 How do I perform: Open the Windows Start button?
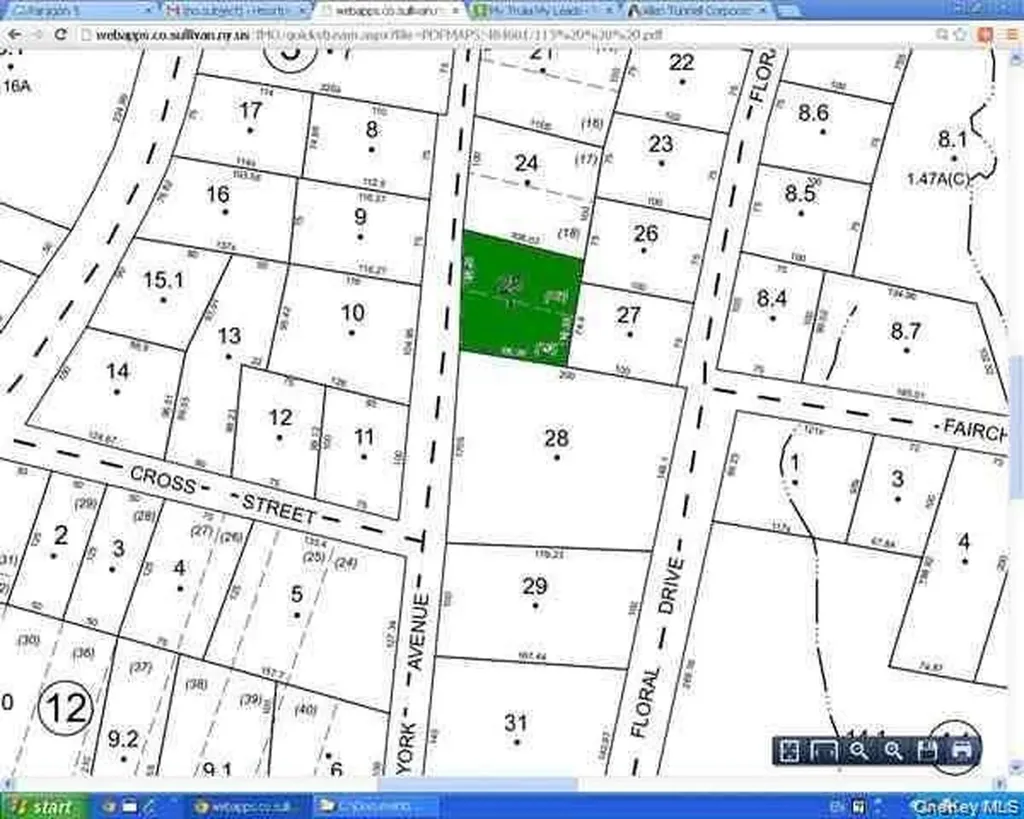[43, 807]
